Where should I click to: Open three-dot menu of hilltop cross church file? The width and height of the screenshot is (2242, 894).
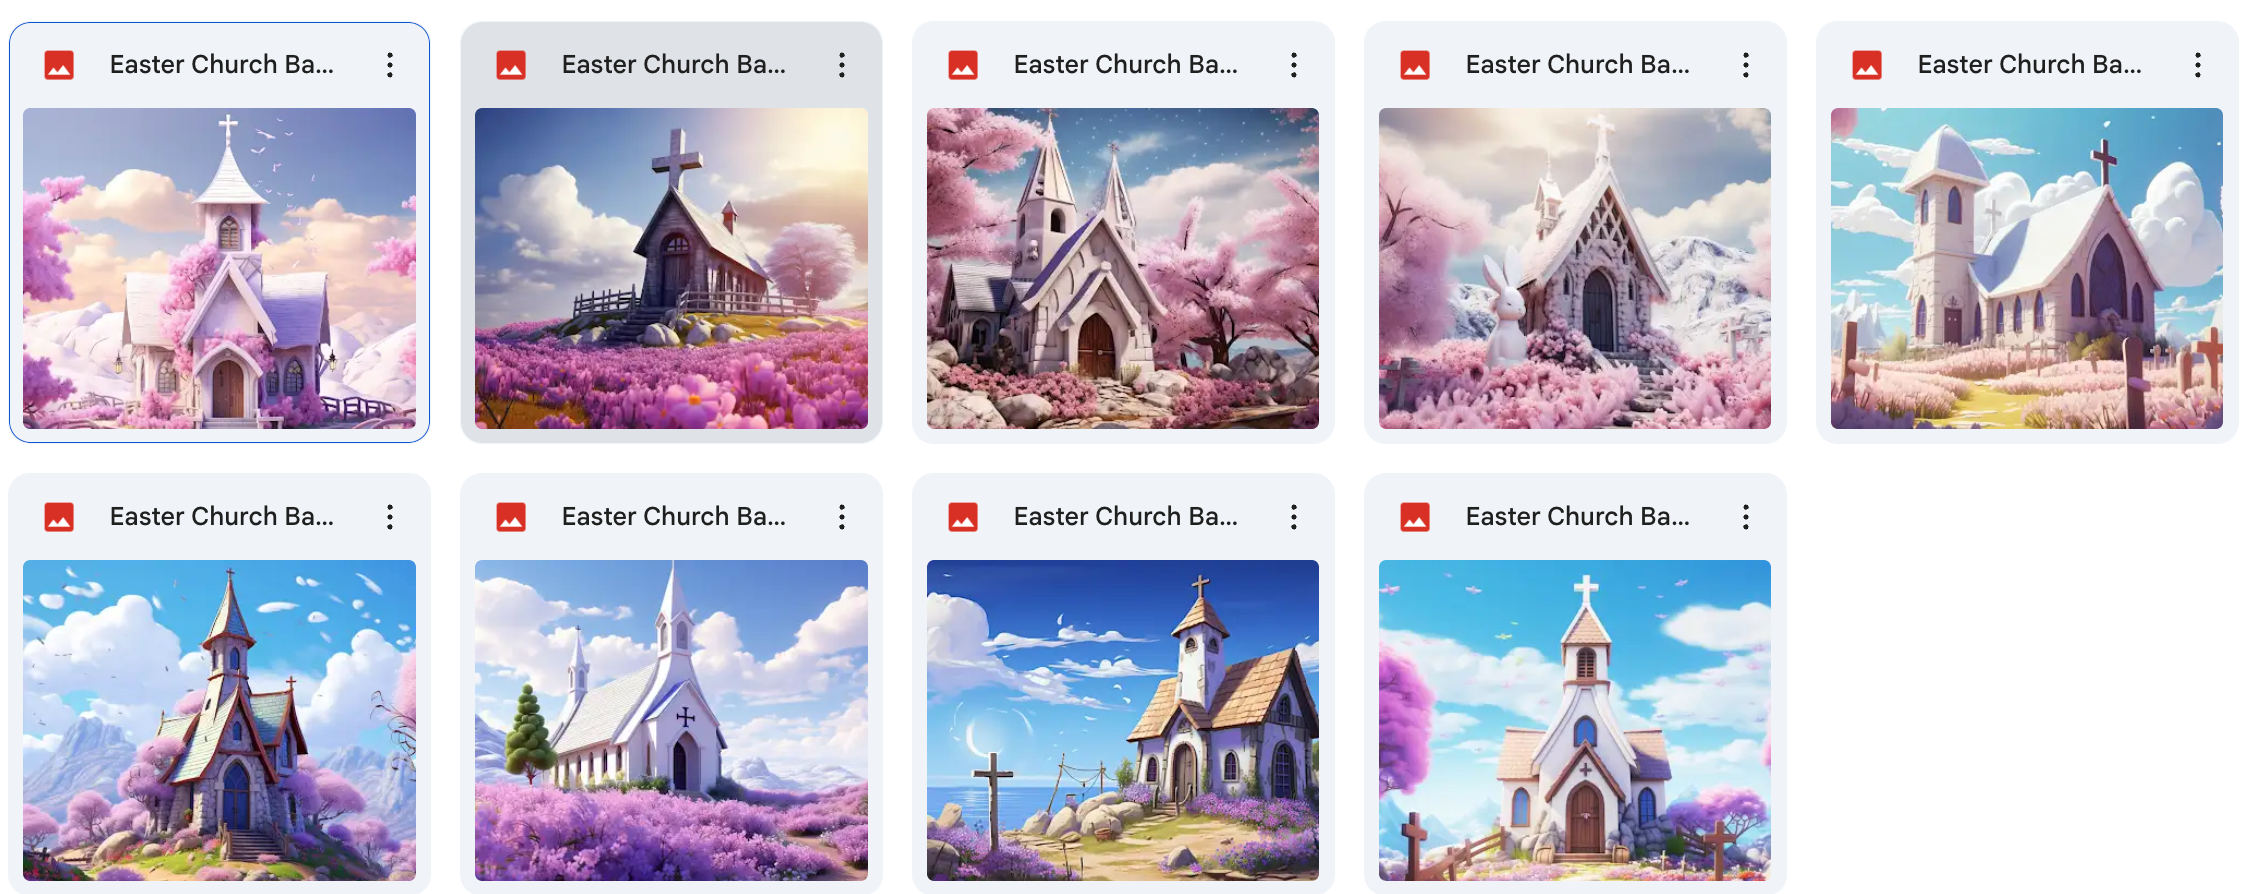(x=842, y=65)
